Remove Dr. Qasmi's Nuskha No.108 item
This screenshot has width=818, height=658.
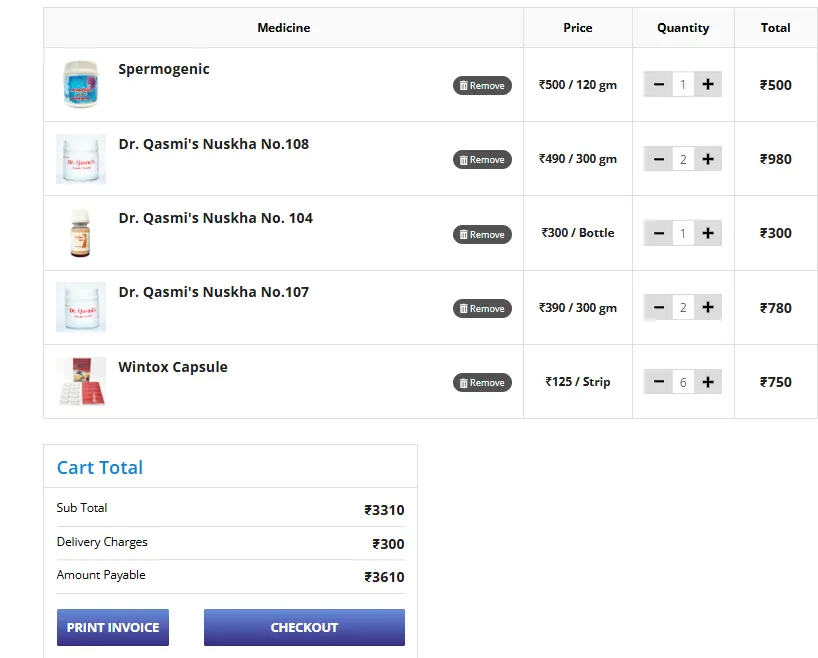pyautogui.click(x=482, y=160)
